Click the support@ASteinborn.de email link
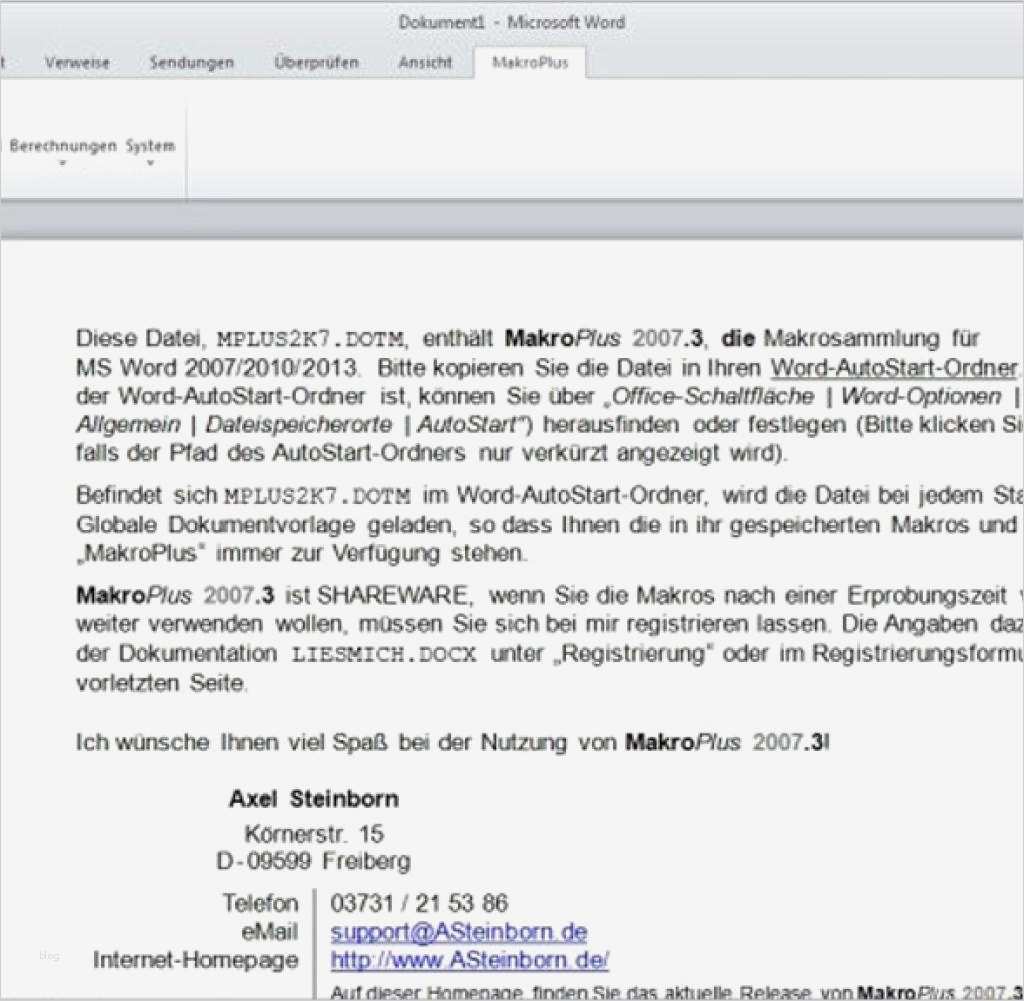Viewport: 1024px width, 1001px height. (x=458, y=932)
